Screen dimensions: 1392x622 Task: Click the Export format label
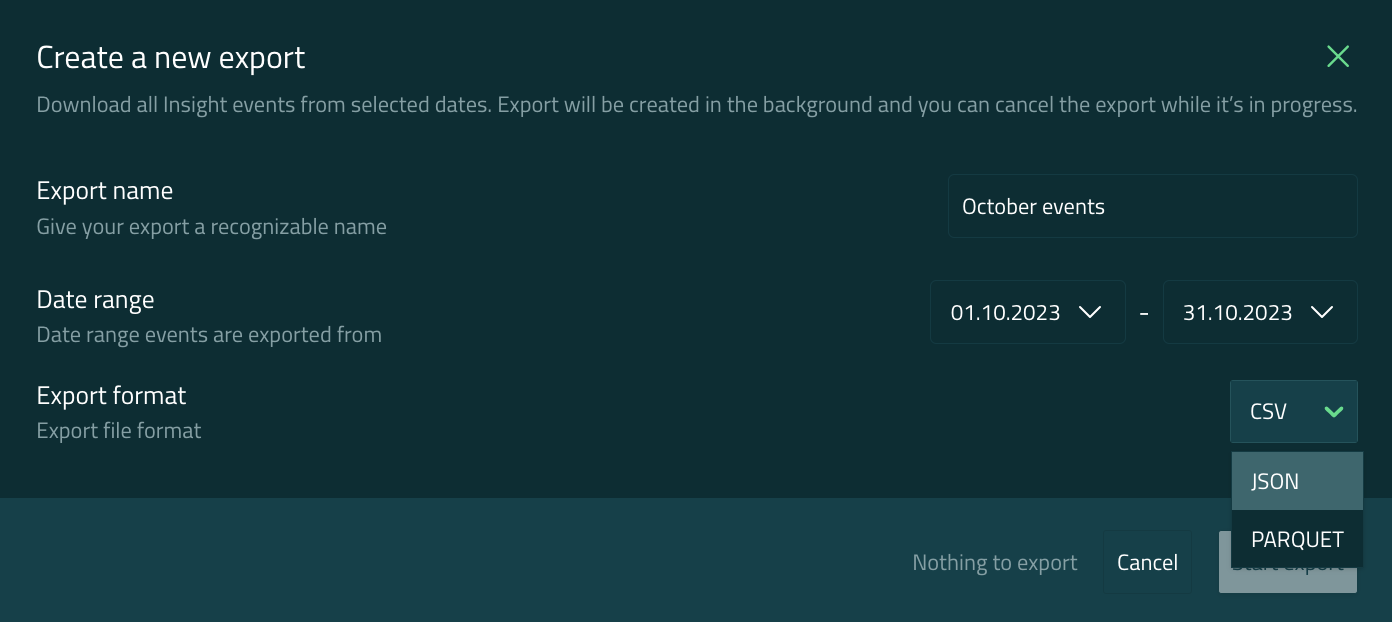click(x=111, y=396)
